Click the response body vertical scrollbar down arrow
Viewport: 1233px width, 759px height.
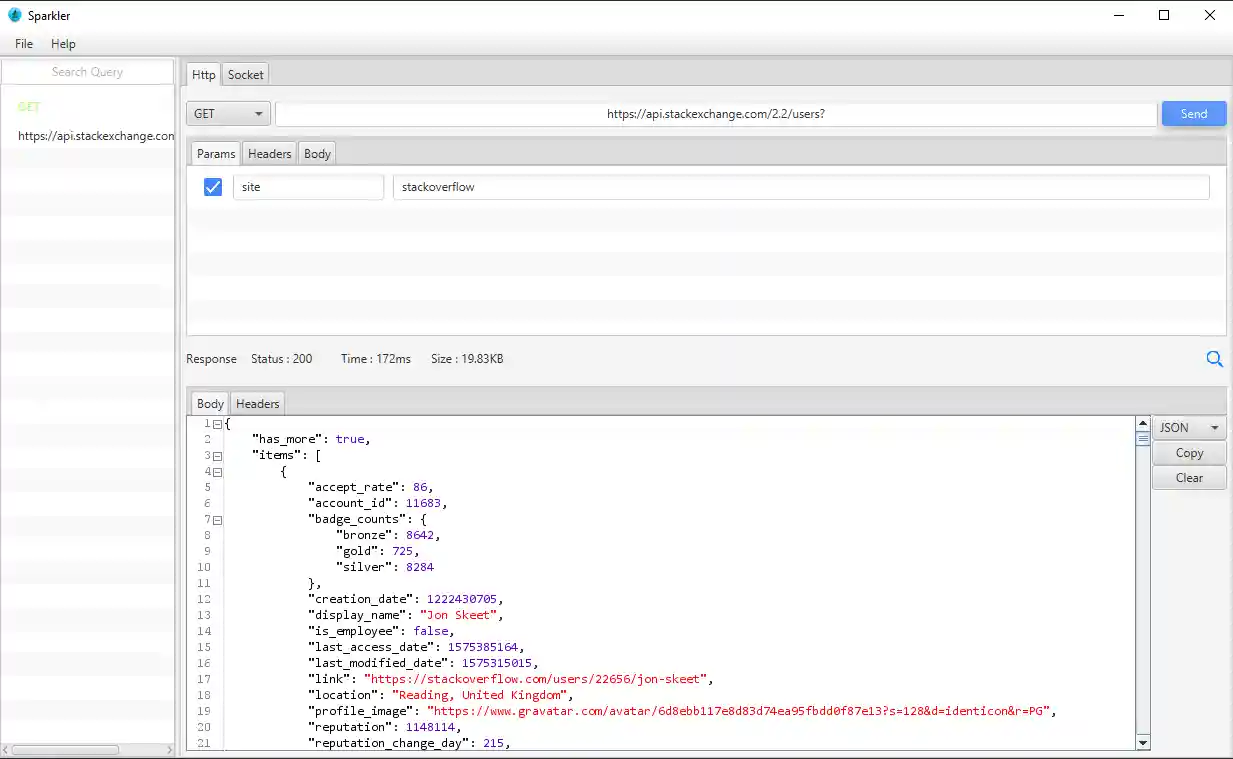pyautogui.click(x=1143, y=743)
